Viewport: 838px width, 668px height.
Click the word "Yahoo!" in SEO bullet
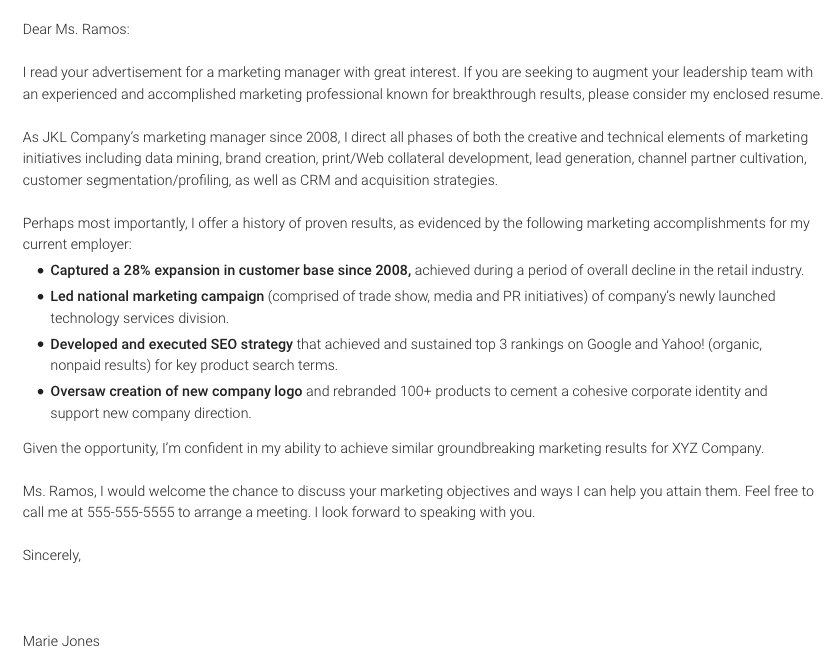point(682,344)
